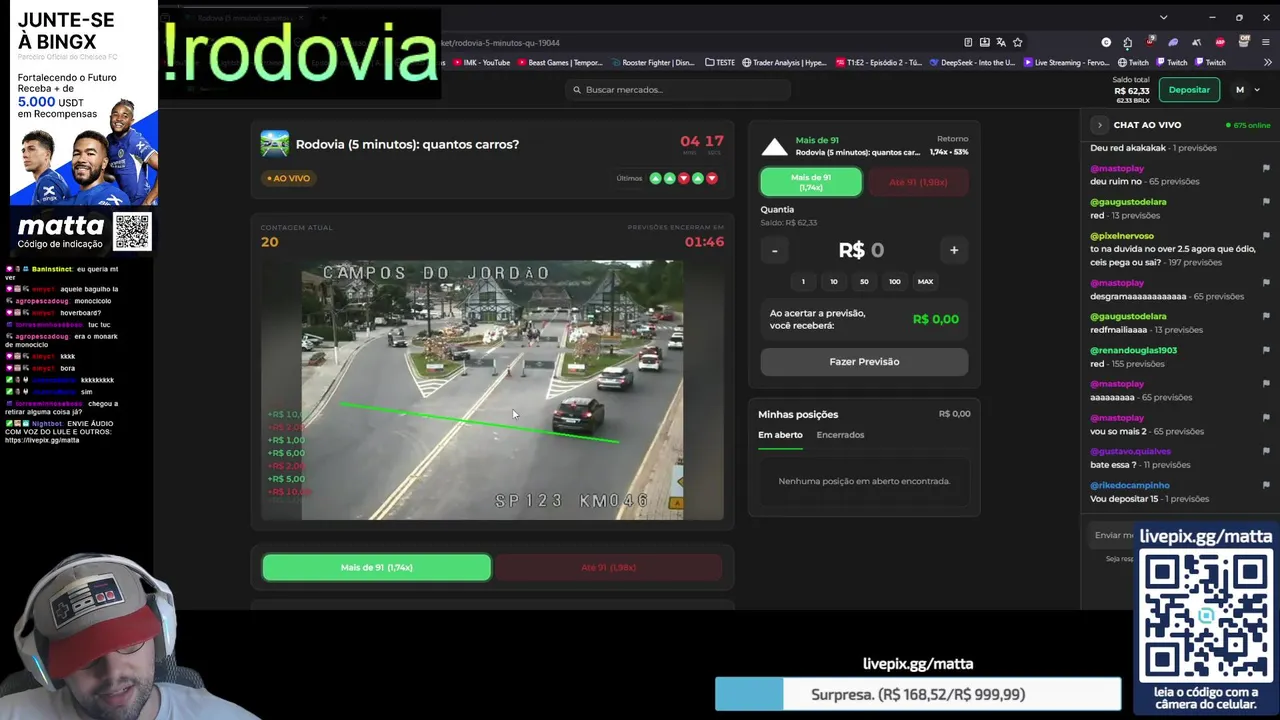Flag the @rikedocampinho chat message
The height and width of the screenshot is (720, 1280).
pyautogui.click(x=1266, y=485)
